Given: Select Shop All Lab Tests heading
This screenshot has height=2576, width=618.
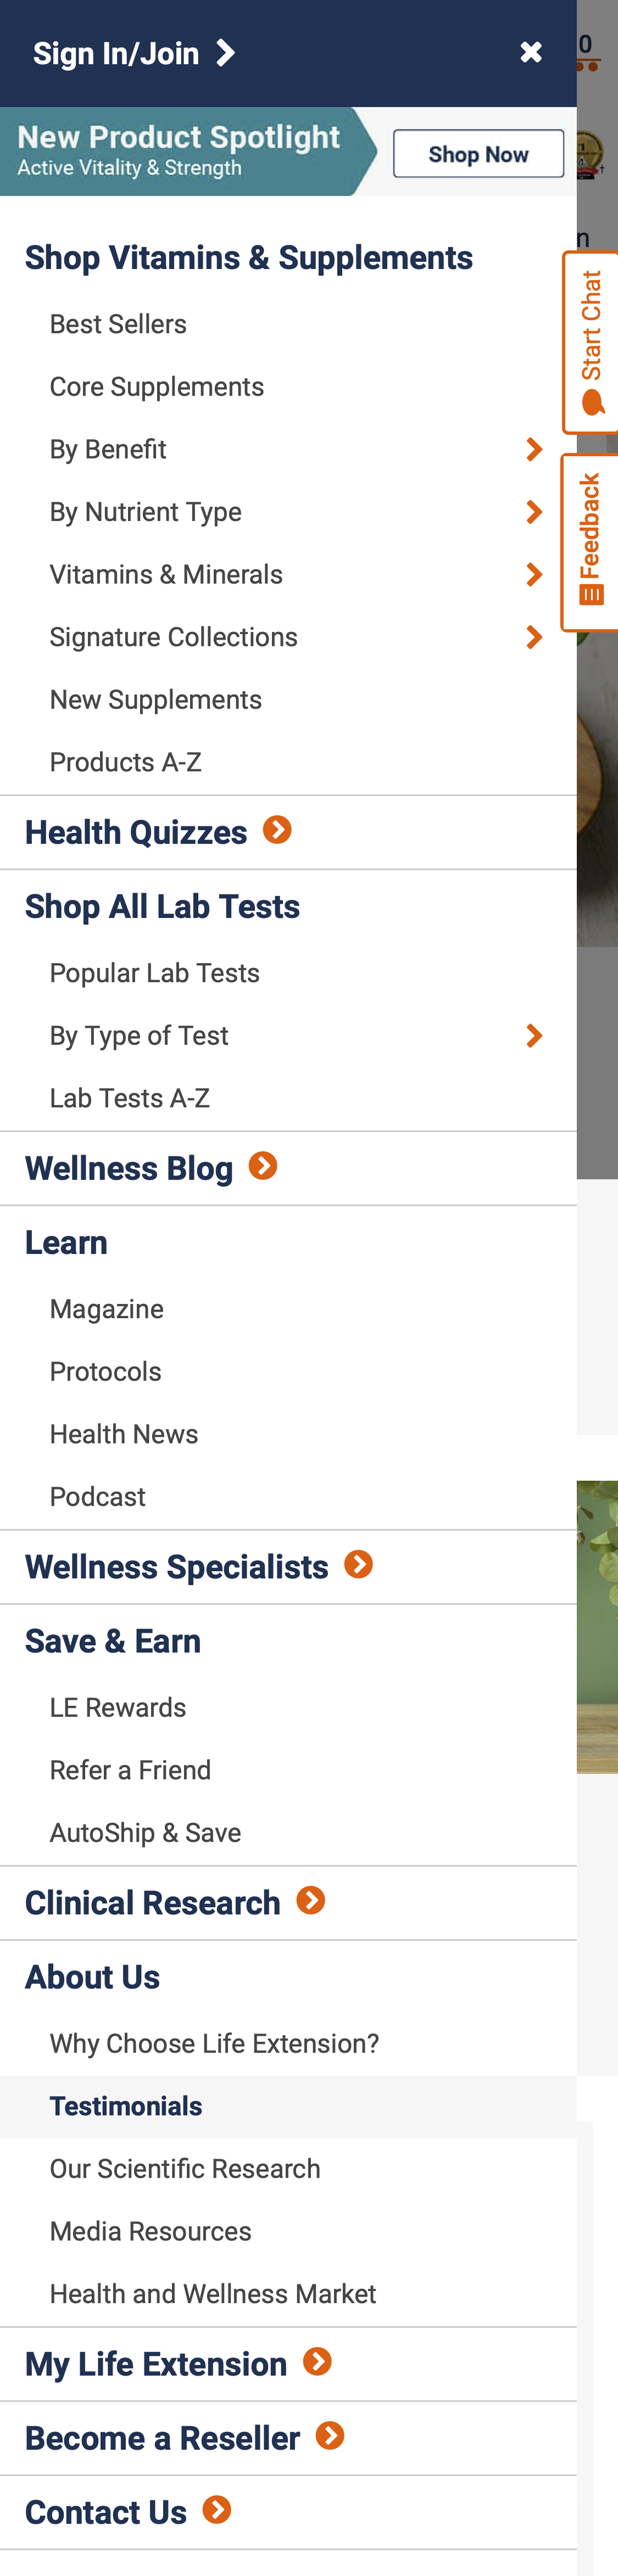Looking at the screenshot, I should [x=163, y=905].
